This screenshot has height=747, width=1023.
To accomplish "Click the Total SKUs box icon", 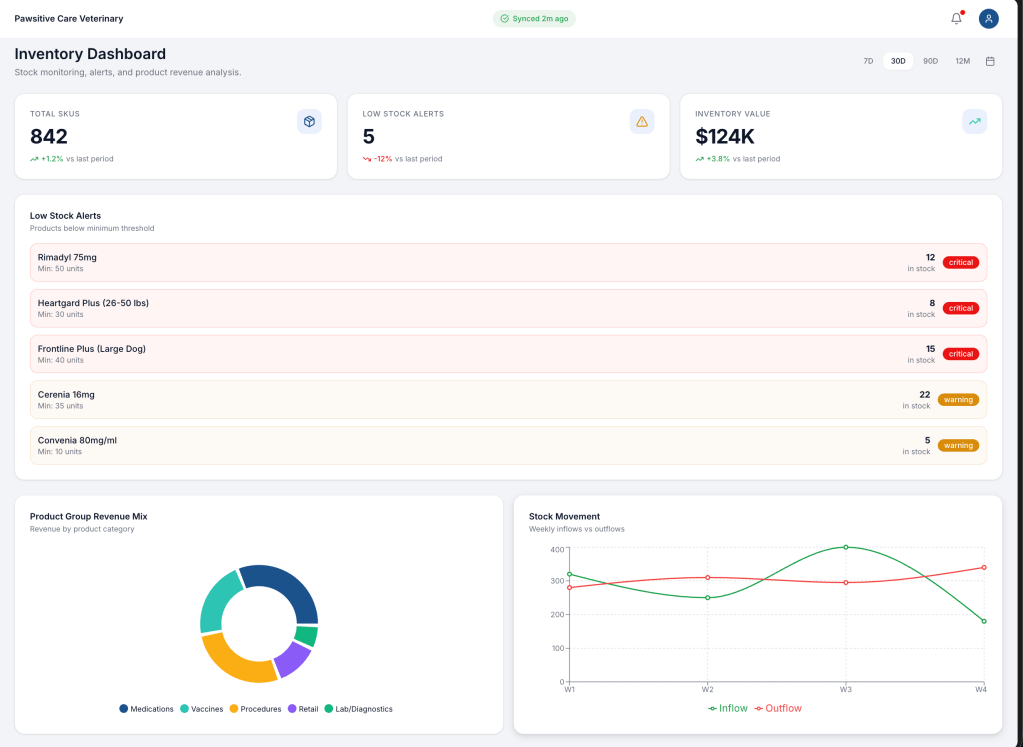I will pyautogui.click(x=309, y=121).
